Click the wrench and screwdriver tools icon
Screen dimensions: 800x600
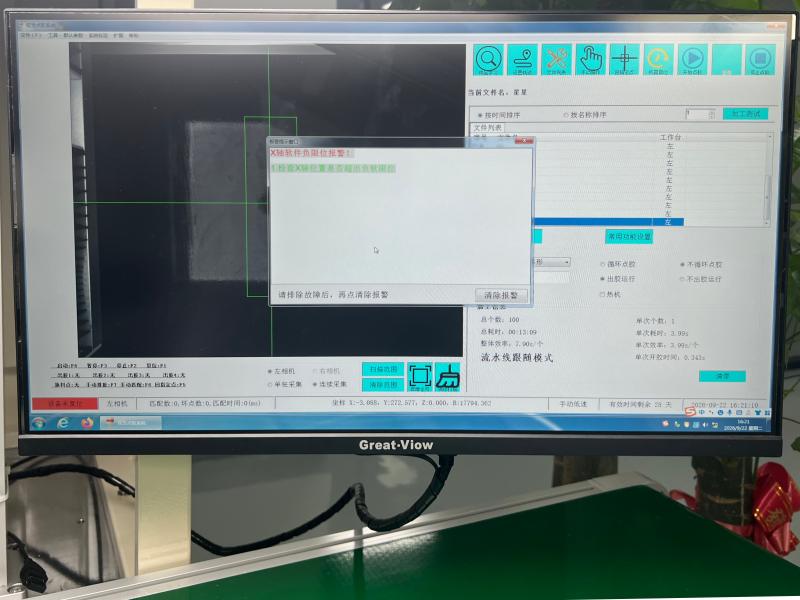coord(557,60)
